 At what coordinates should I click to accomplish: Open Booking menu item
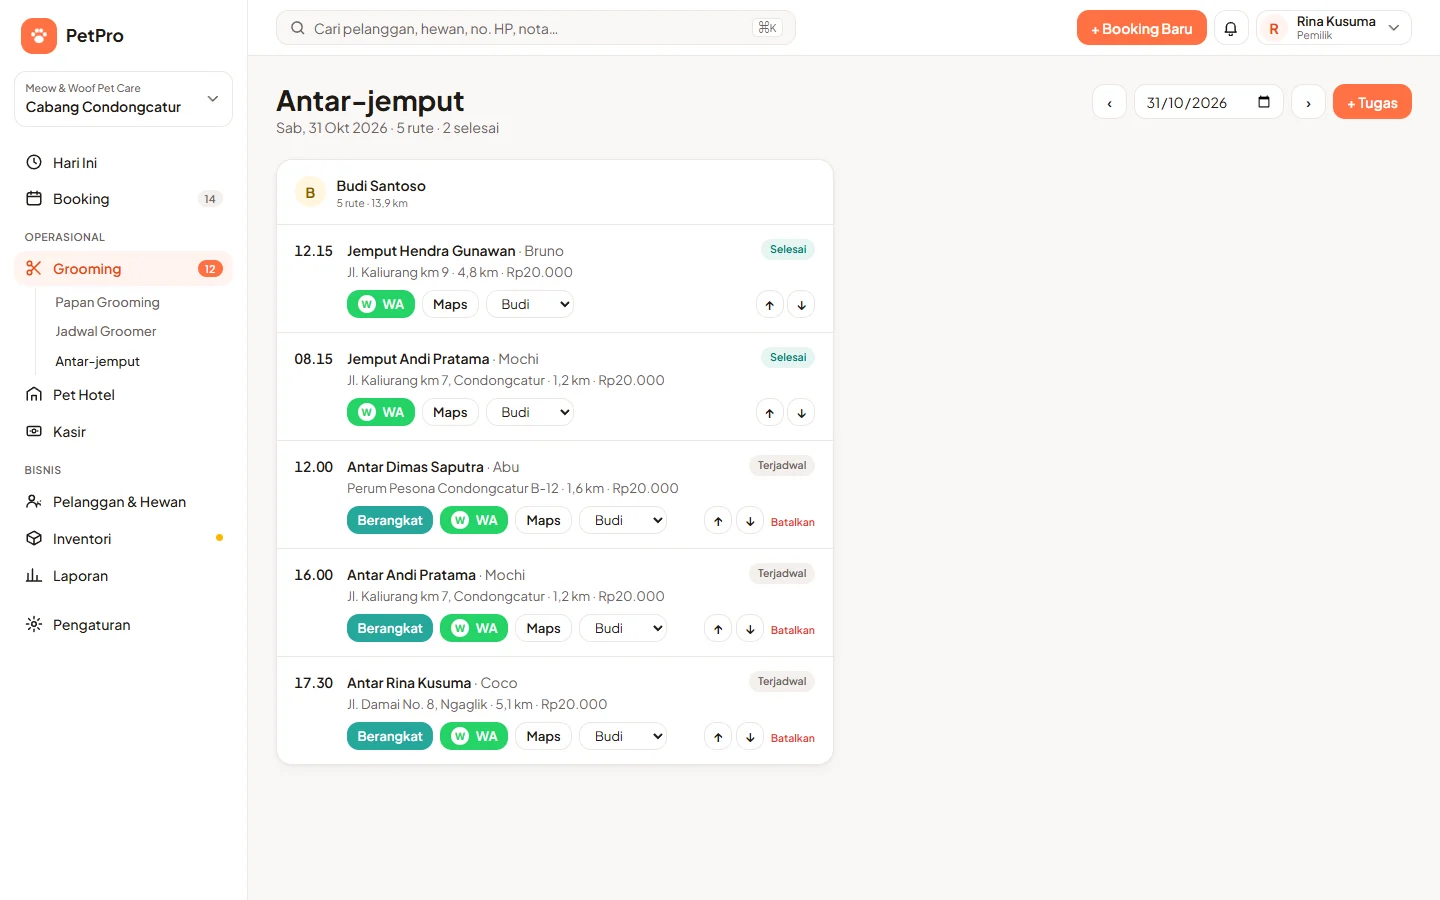coord(123,199)
